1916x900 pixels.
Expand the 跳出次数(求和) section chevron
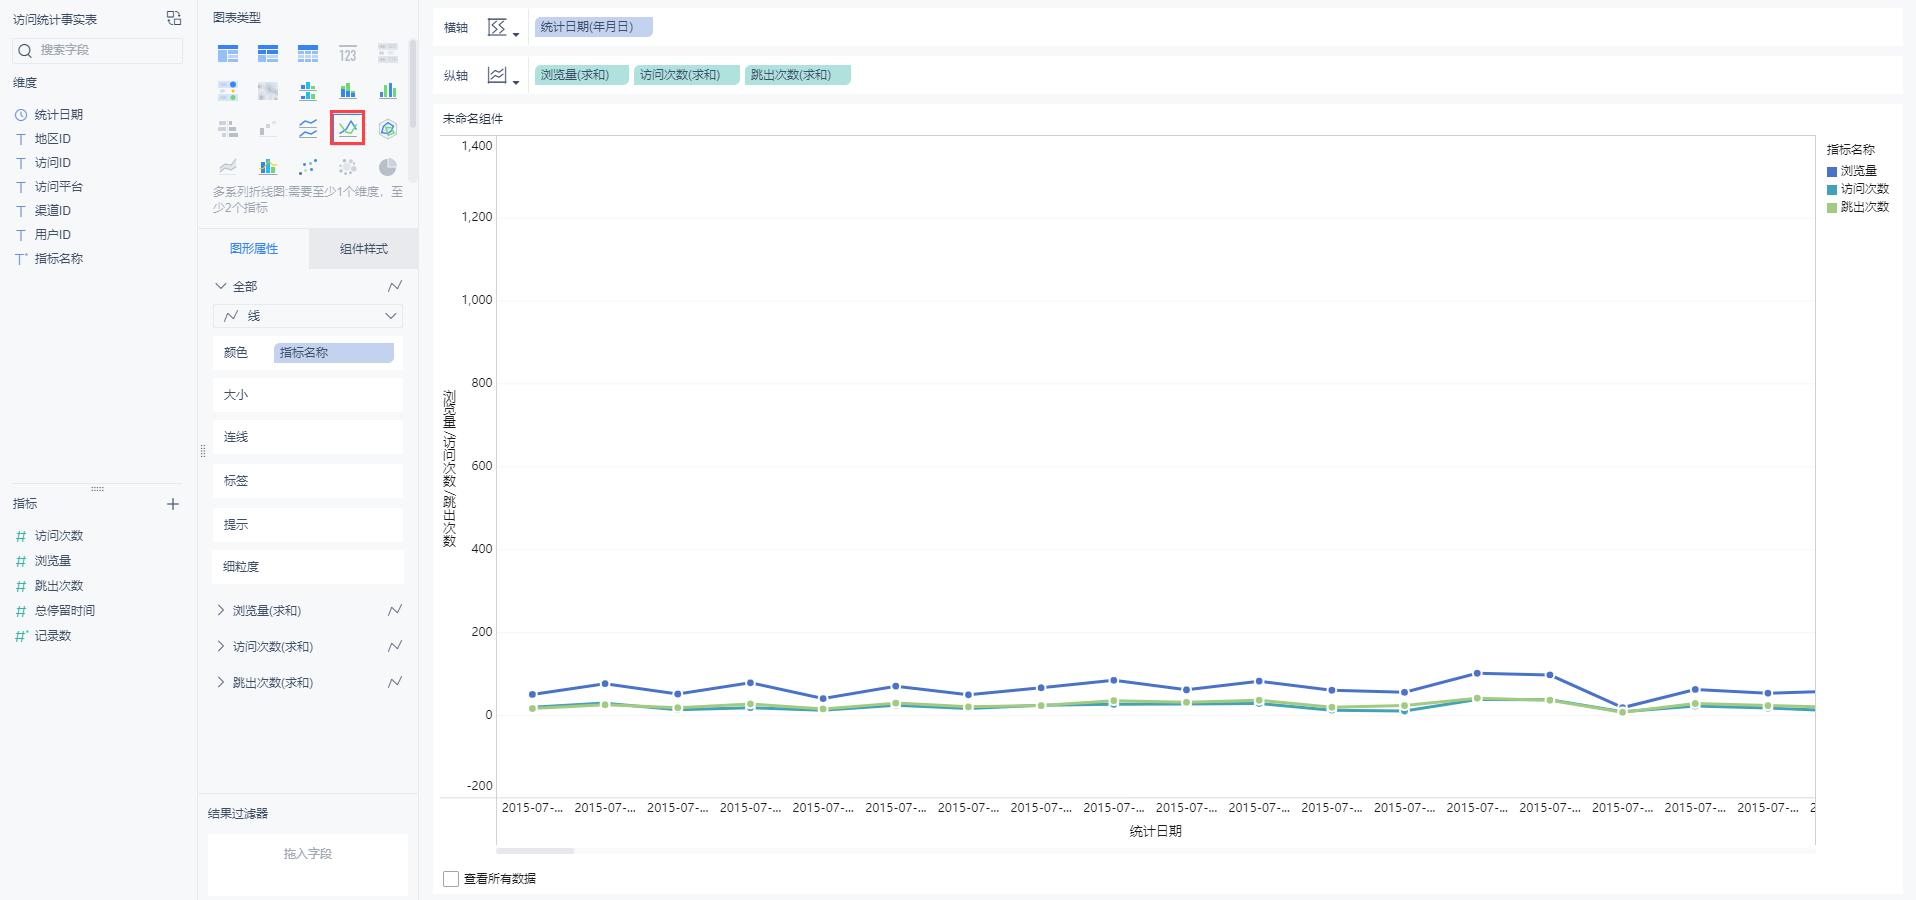pyautogui.click(x=221, y=682)
